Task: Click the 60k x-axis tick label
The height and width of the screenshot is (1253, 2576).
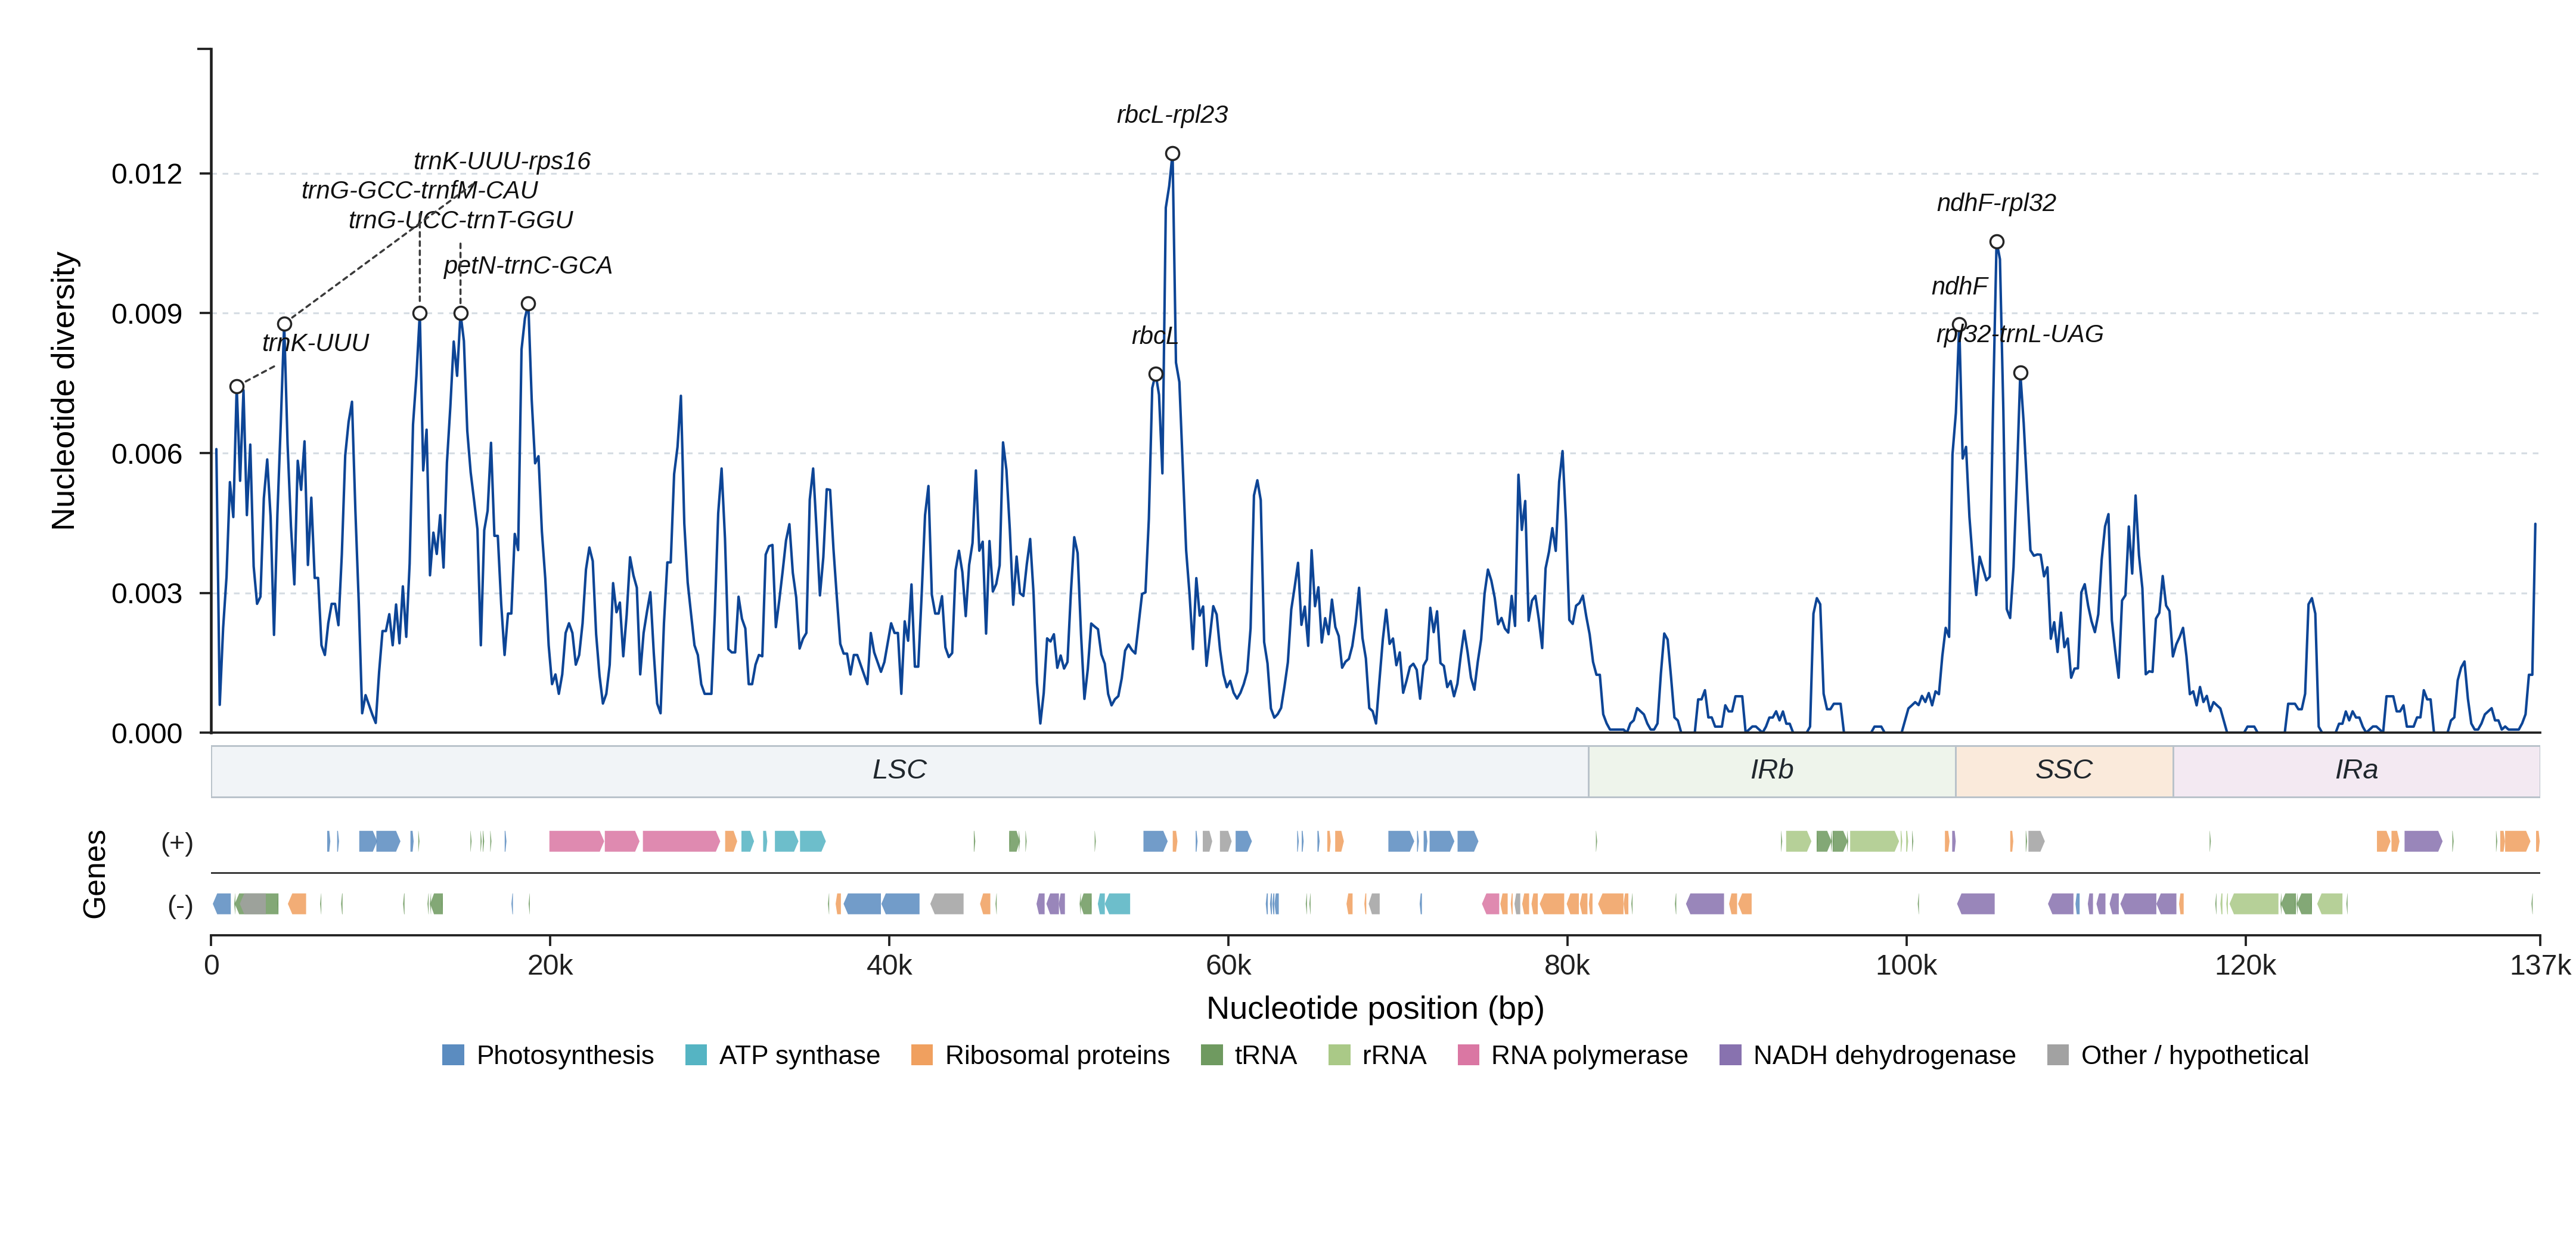Action: pyautogui.click(x=1228, y=966)
